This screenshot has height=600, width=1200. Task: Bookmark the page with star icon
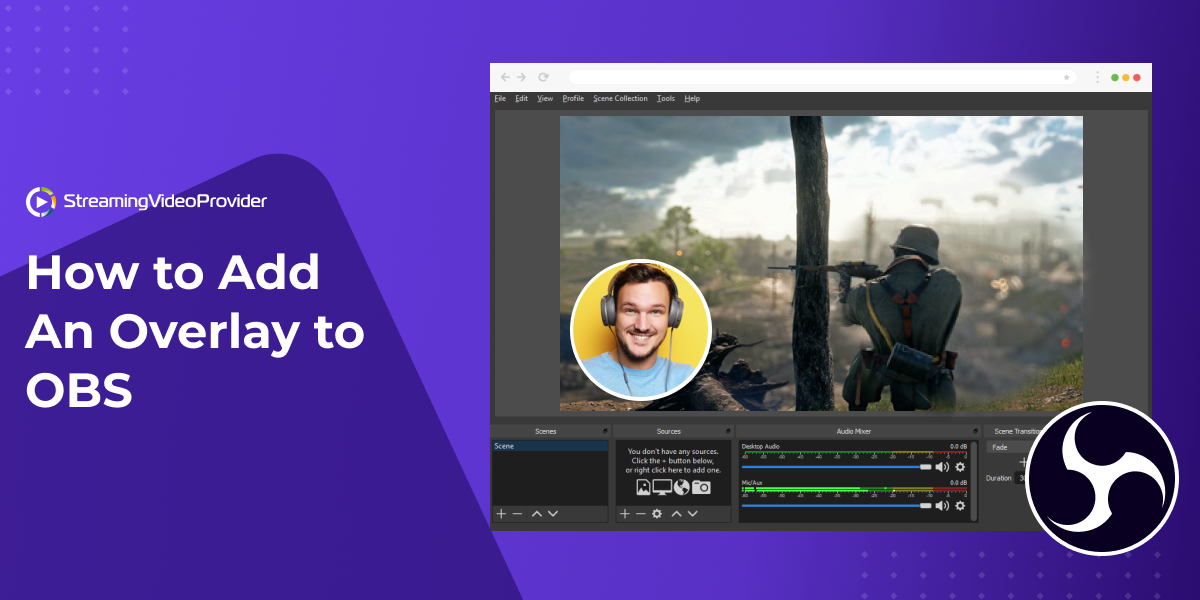(1066, 77)
